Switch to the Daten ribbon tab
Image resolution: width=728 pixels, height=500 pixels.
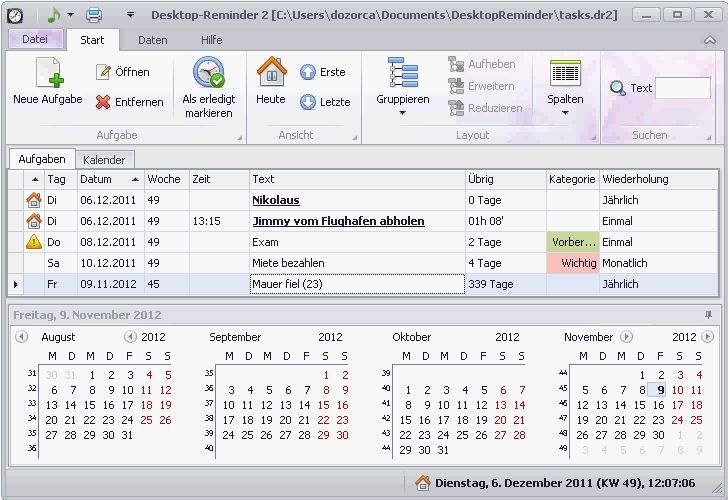(152, 40)
